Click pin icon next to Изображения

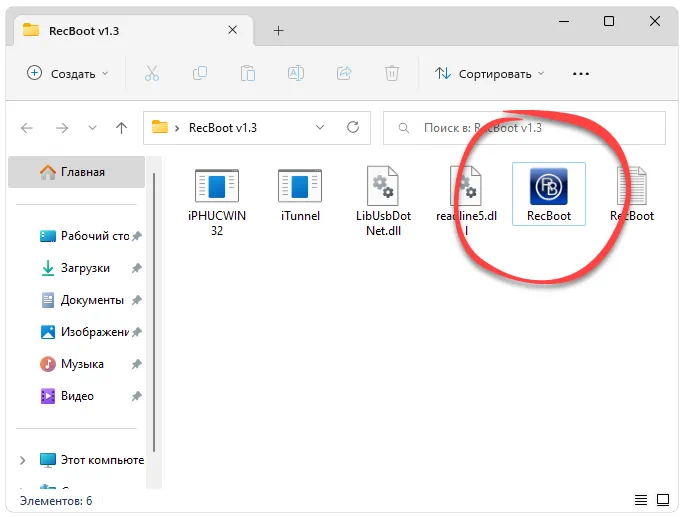click(137, 332)
